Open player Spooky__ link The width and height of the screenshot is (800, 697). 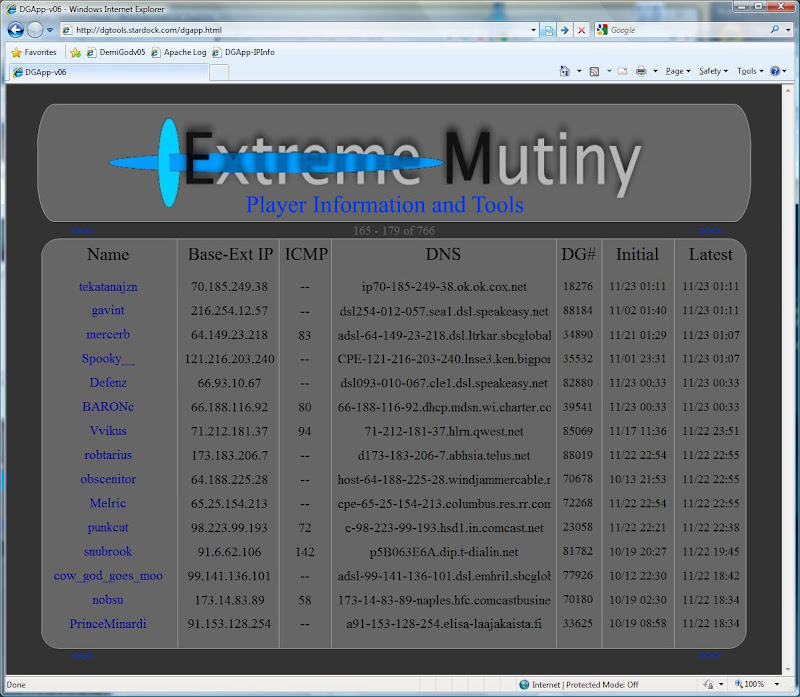108,359
